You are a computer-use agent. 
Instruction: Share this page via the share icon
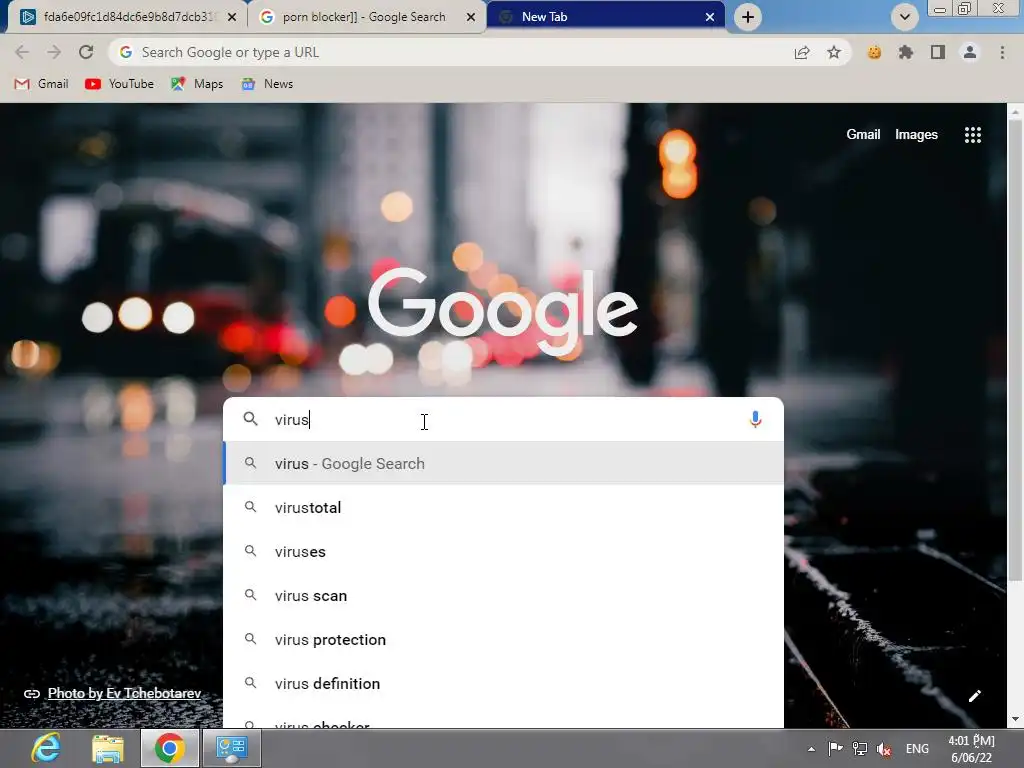click(802, 52)
